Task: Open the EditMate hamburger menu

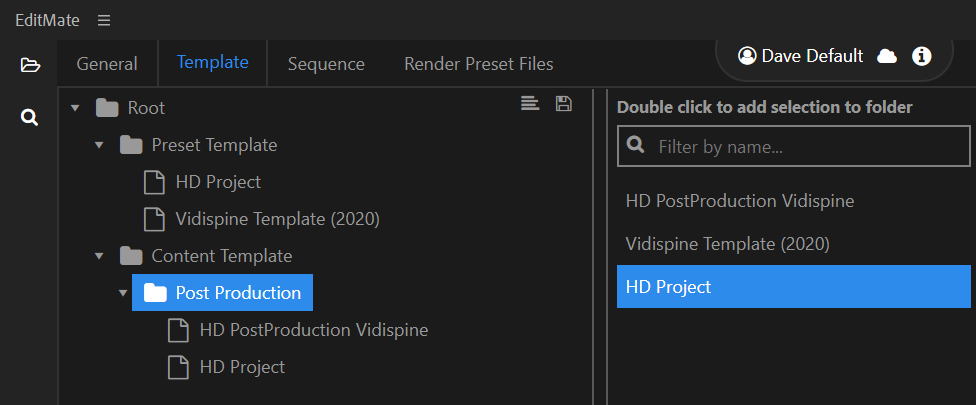Action: (x=104, y=21)
